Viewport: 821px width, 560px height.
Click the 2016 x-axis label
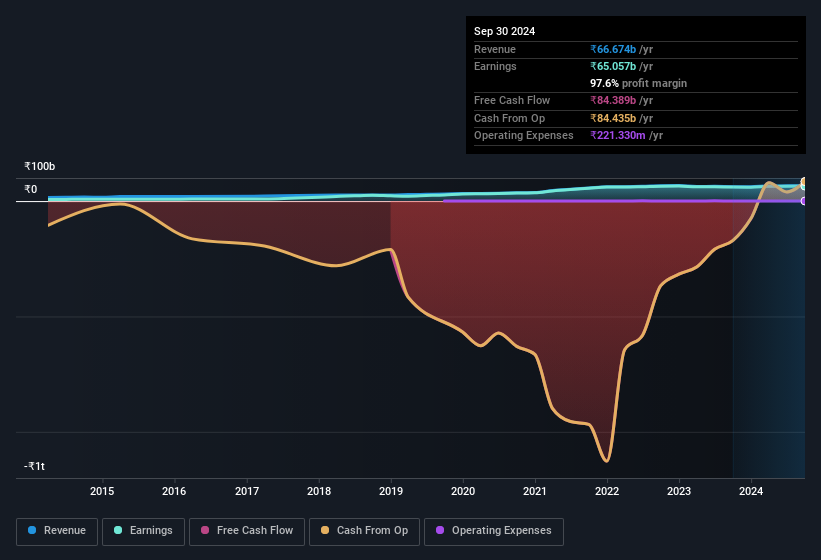[x=174, y=491]
